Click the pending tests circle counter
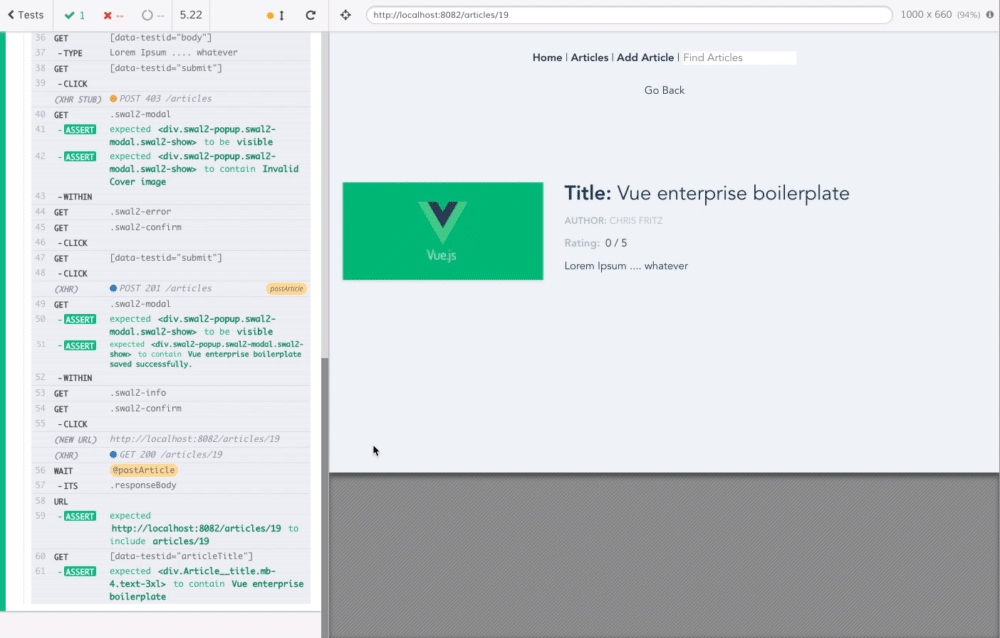 click(152, 15)
